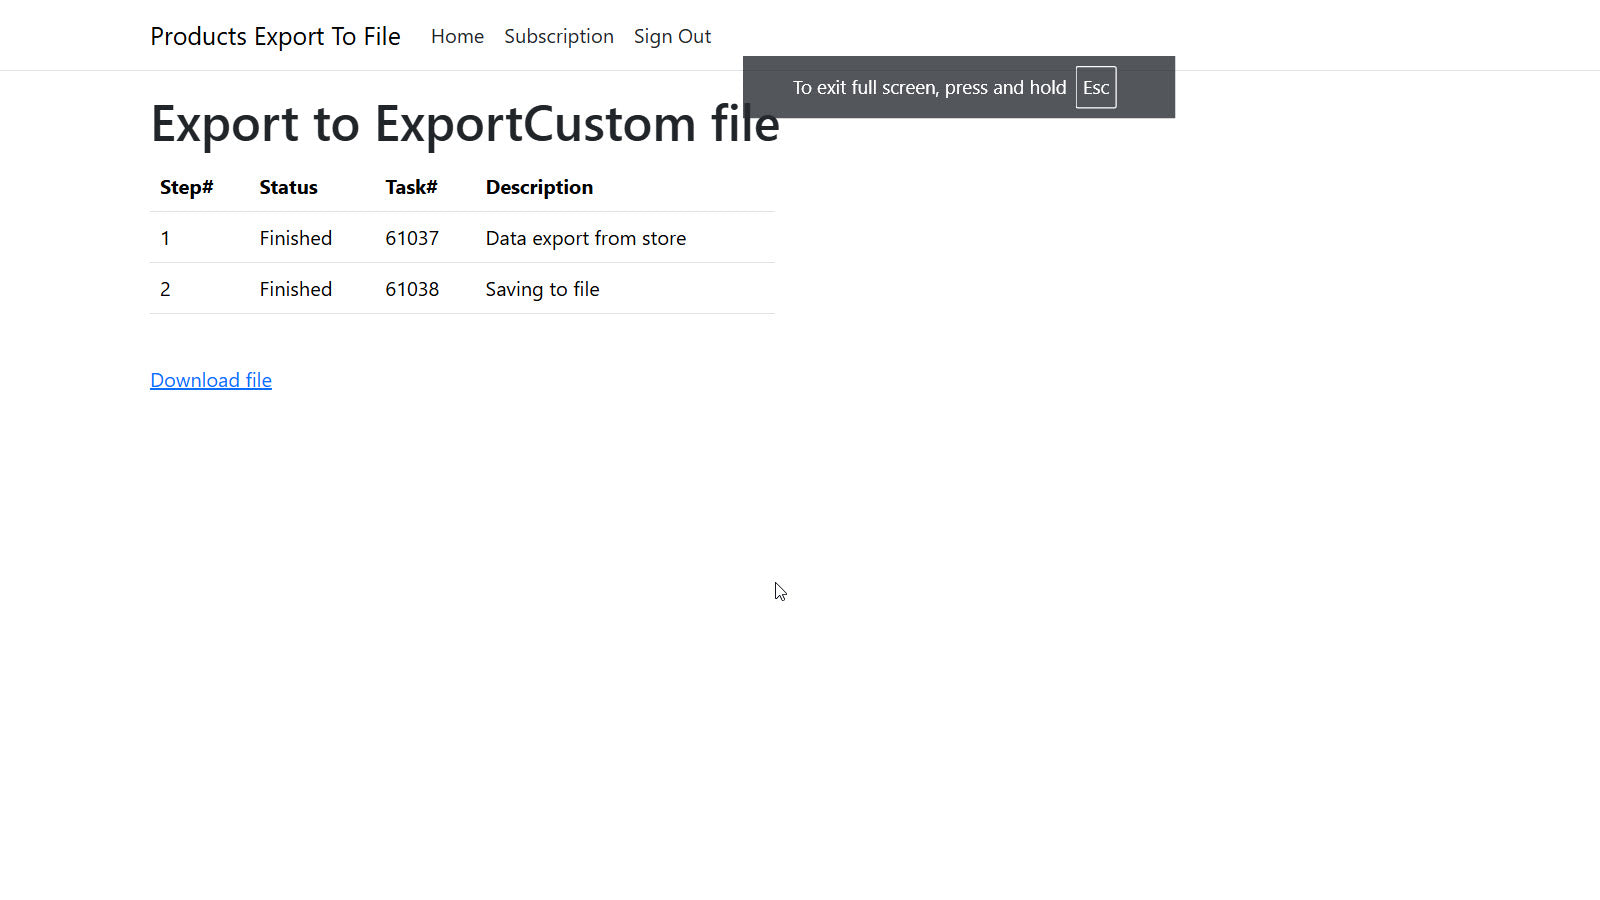Click the Saving to file description

pos(542,289)
